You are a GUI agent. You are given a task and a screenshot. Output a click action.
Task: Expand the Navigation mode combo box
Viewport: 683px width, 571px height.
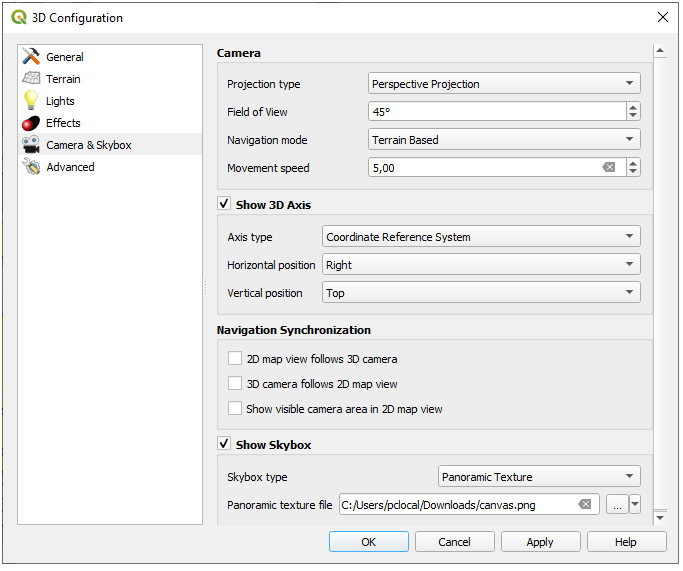[504, 140]
